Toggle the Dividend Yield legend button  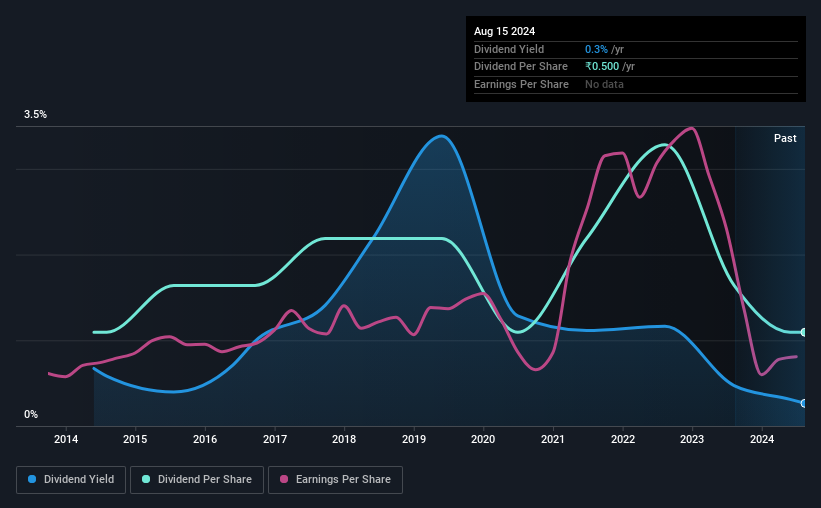pos(71,480)
